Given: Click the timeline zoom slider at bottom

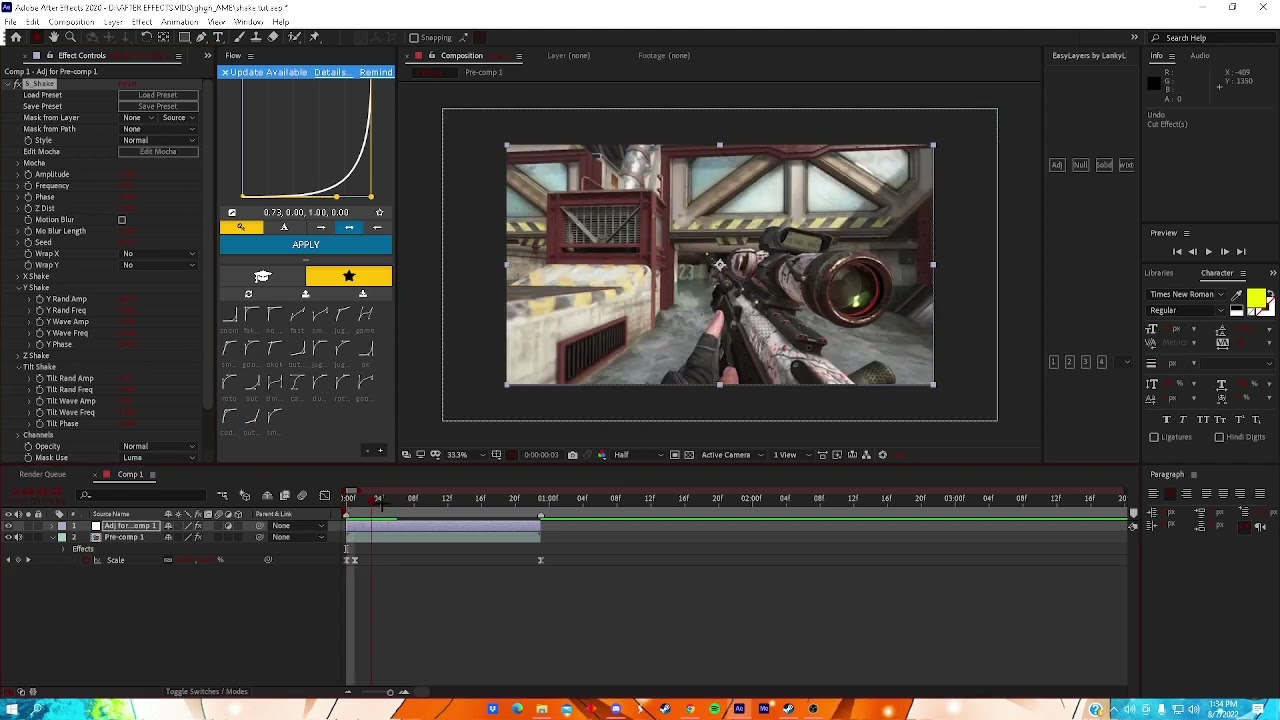Looking at the screenshot, I should (x=390, y=692).
